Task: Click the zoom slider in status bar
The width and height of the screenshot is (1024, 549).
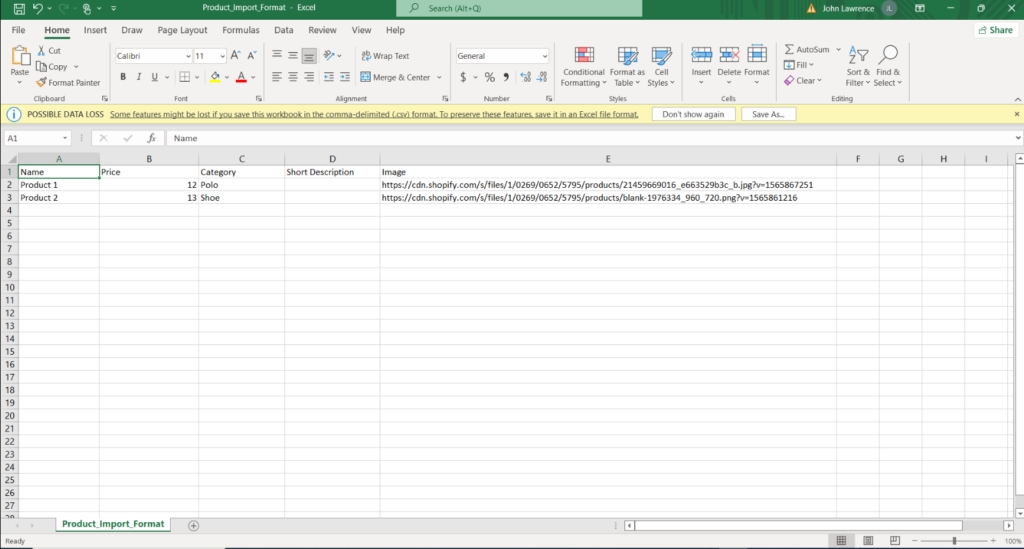Action: coord(954,541)
